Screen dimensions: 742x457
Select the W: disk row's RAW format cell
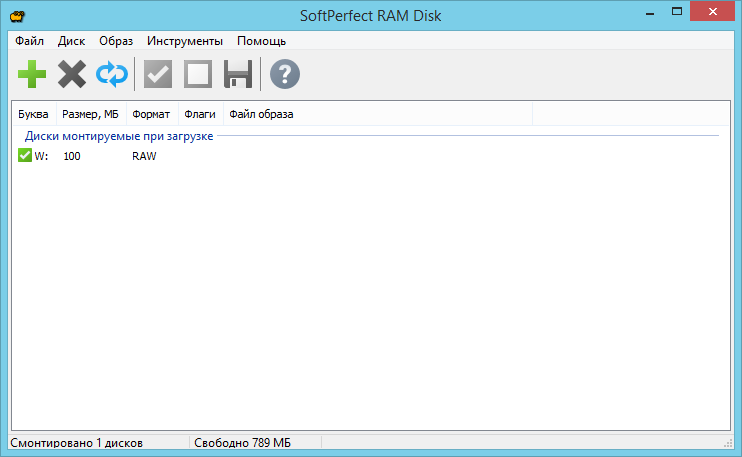pyautogui.click(x=144, y=156)
